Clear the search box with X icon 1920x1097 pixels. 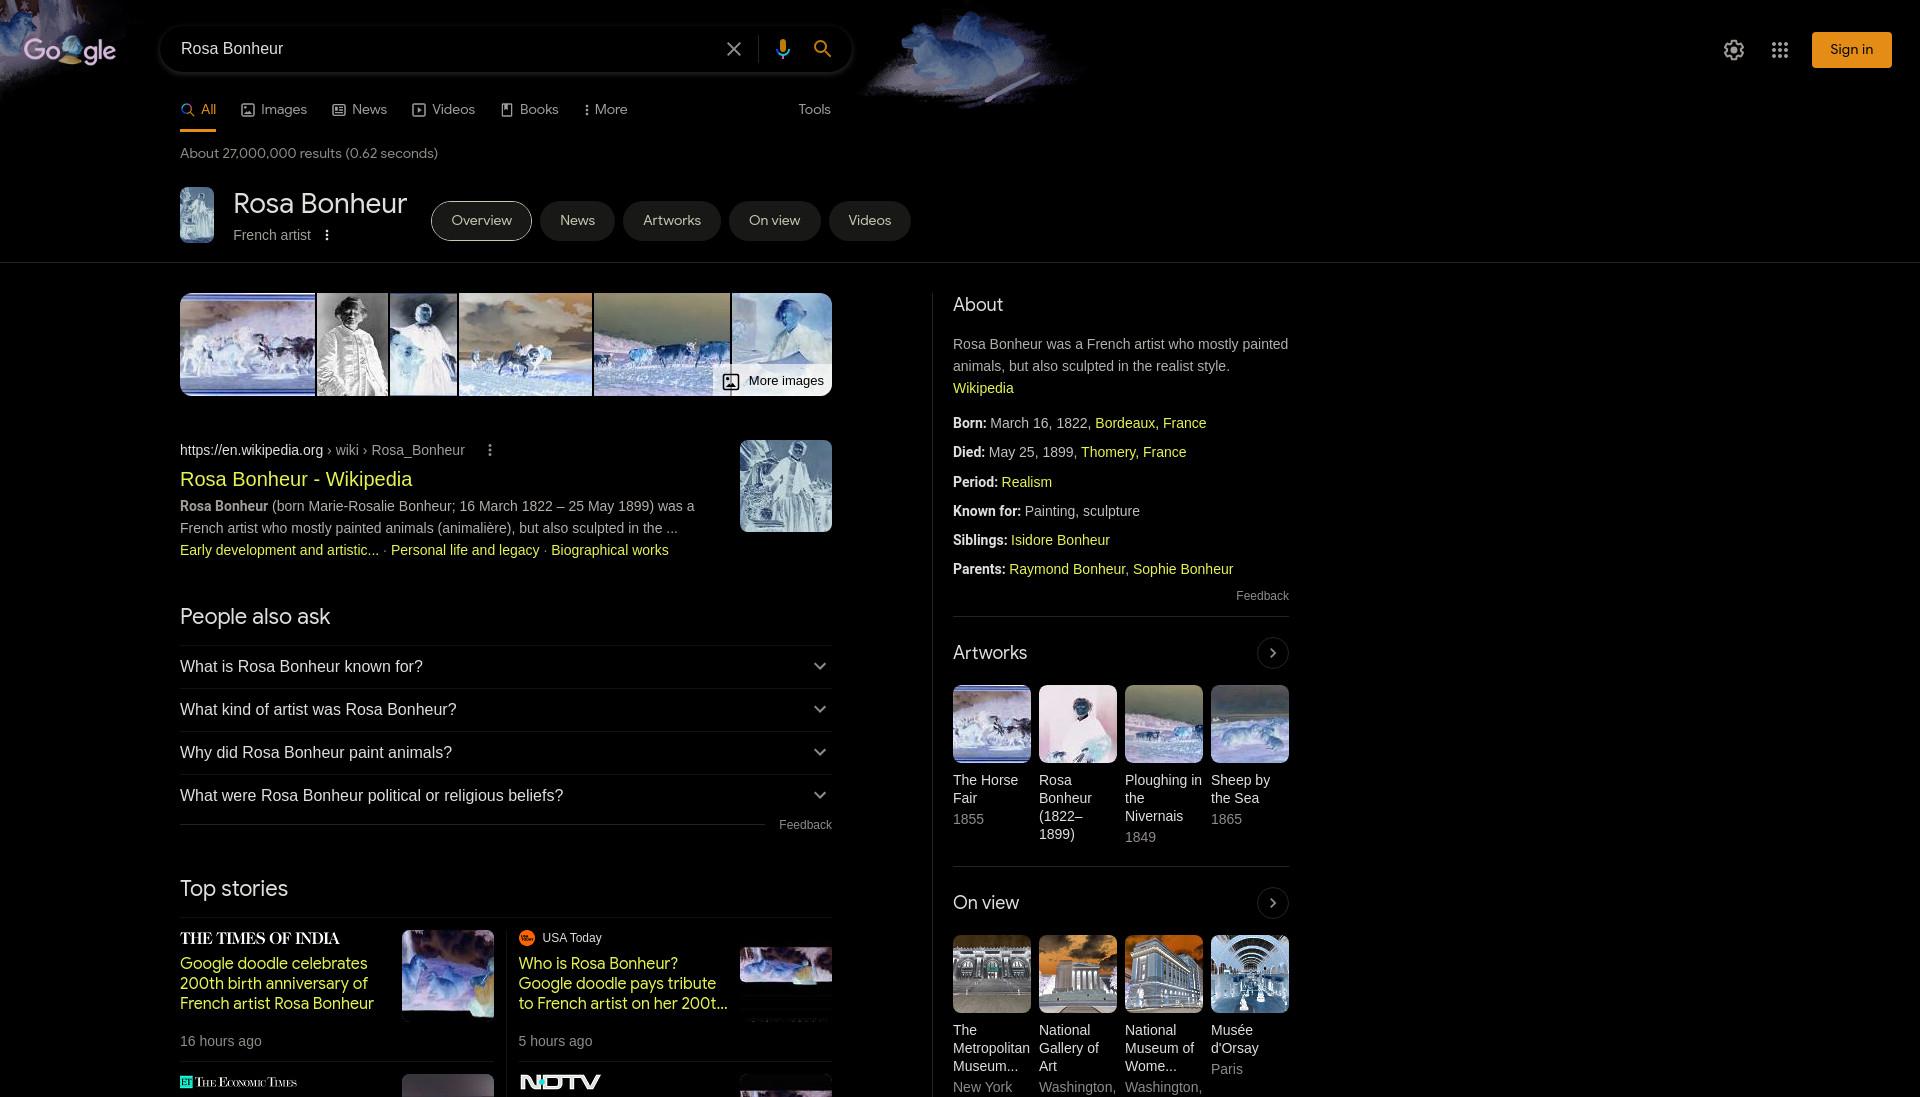click(734, 49)
